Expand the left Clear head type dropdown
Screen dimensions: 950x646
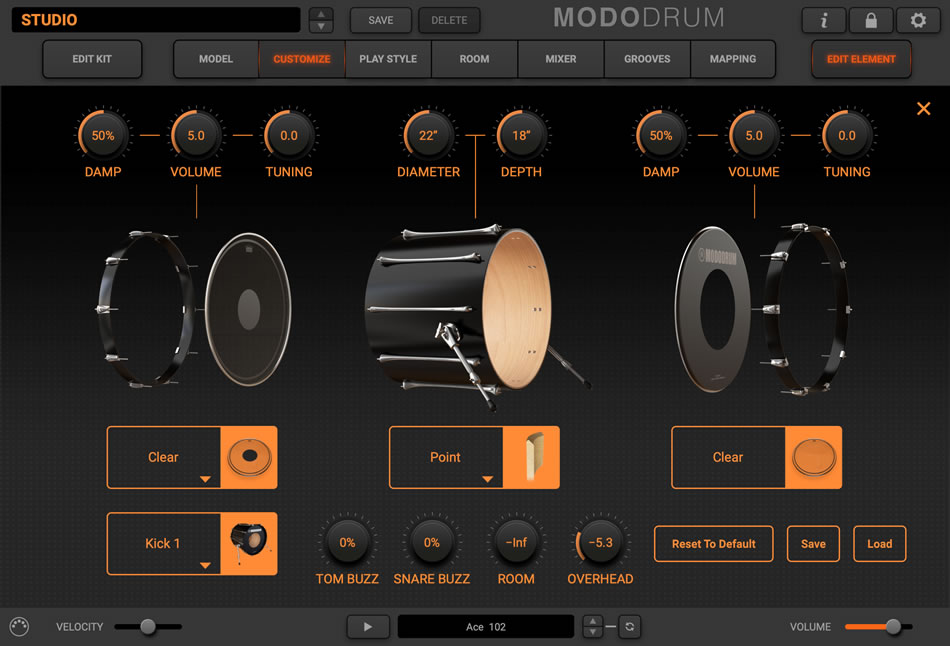164,458
